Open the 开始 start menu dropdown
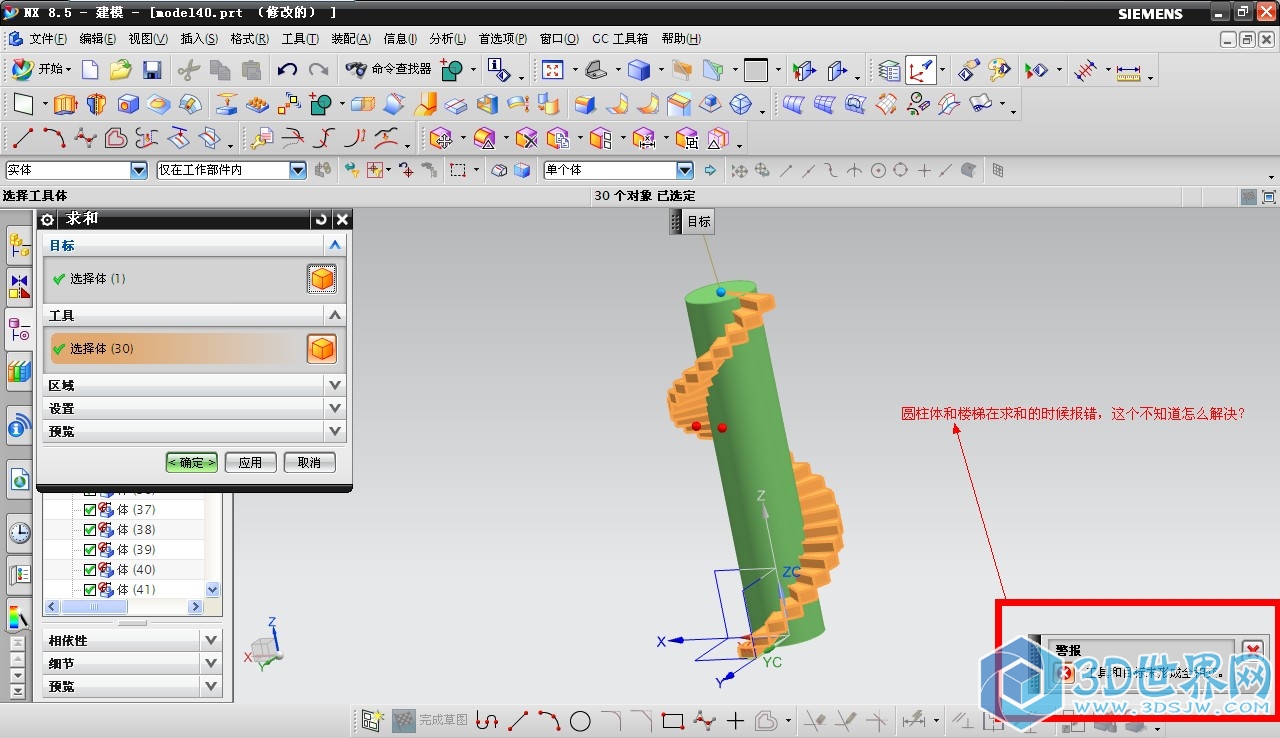Image resolution: width=1280 pixels, height=738 pixels. [42, 69]
